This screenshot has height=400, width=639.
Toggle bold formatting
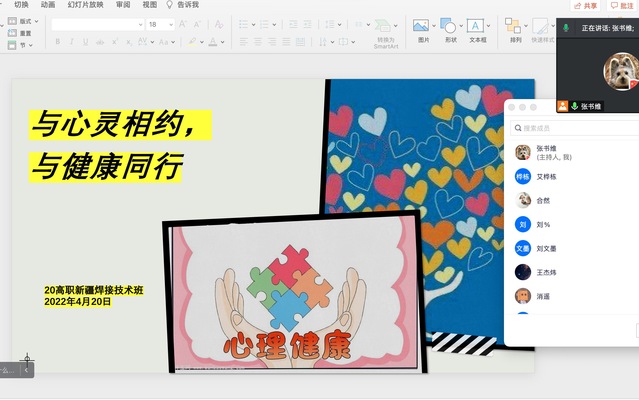57,42
